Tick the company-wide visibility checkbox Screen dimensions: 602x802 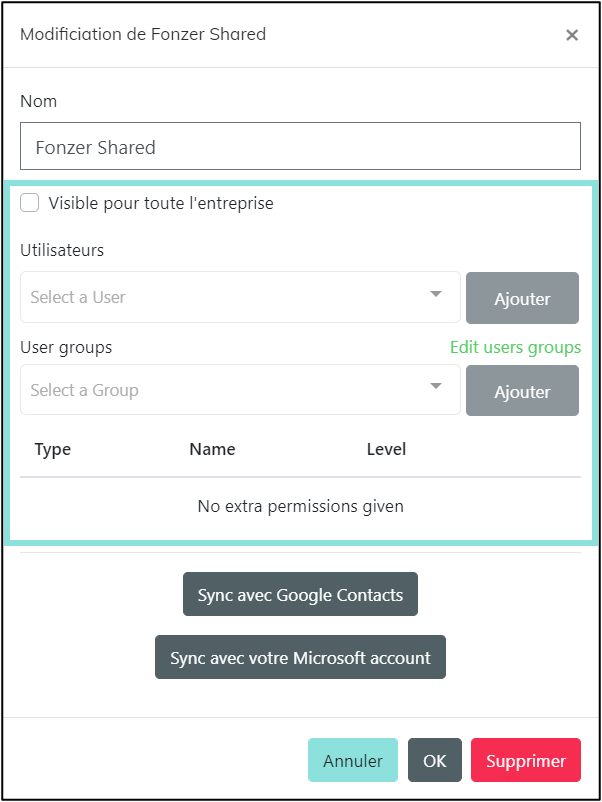coord(31,203)
